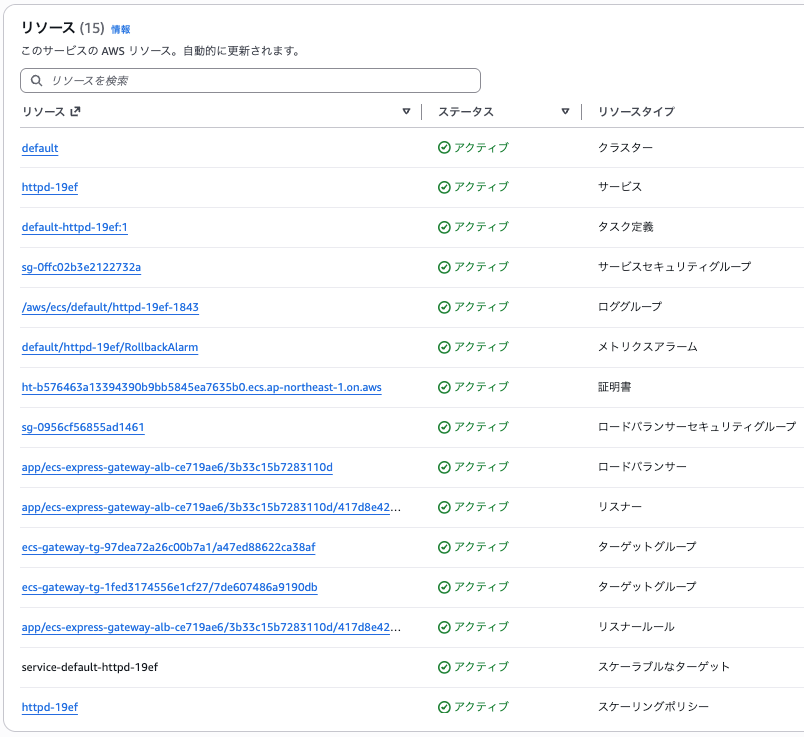Click the 情報 info link next to リソース heading
Screen dimensions: 804x737
(119, 30)
